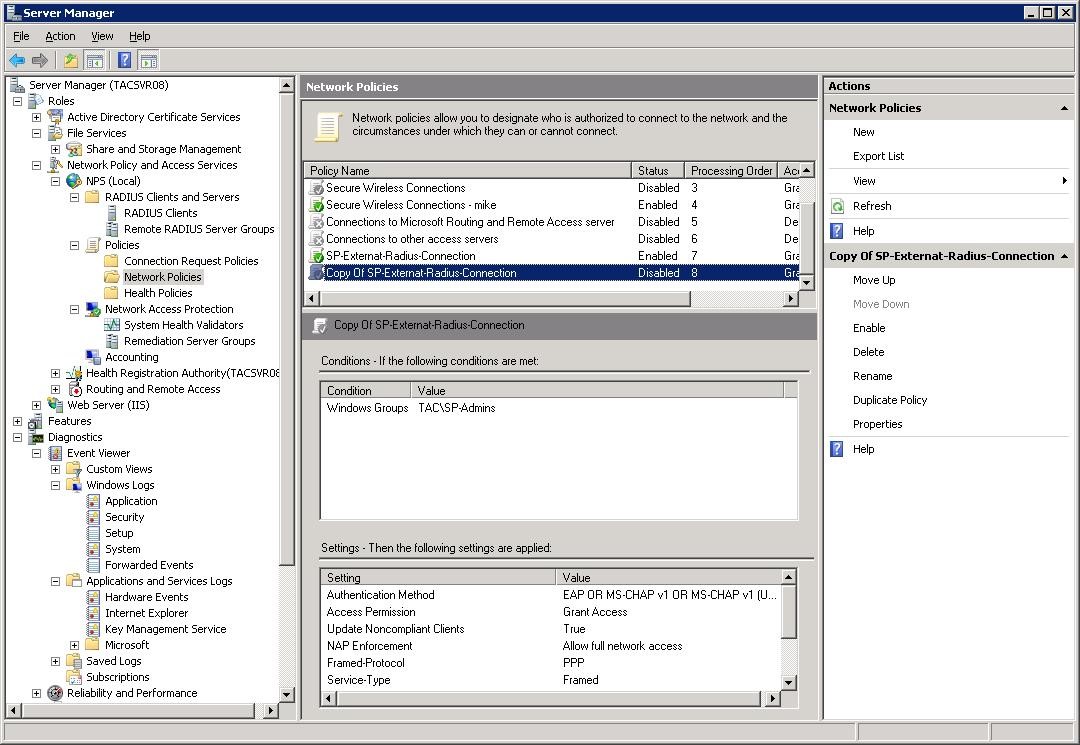This screenshot has width=1080, height=745.
Task: Collapse the Network Policies actions section
Action: 1063,108
